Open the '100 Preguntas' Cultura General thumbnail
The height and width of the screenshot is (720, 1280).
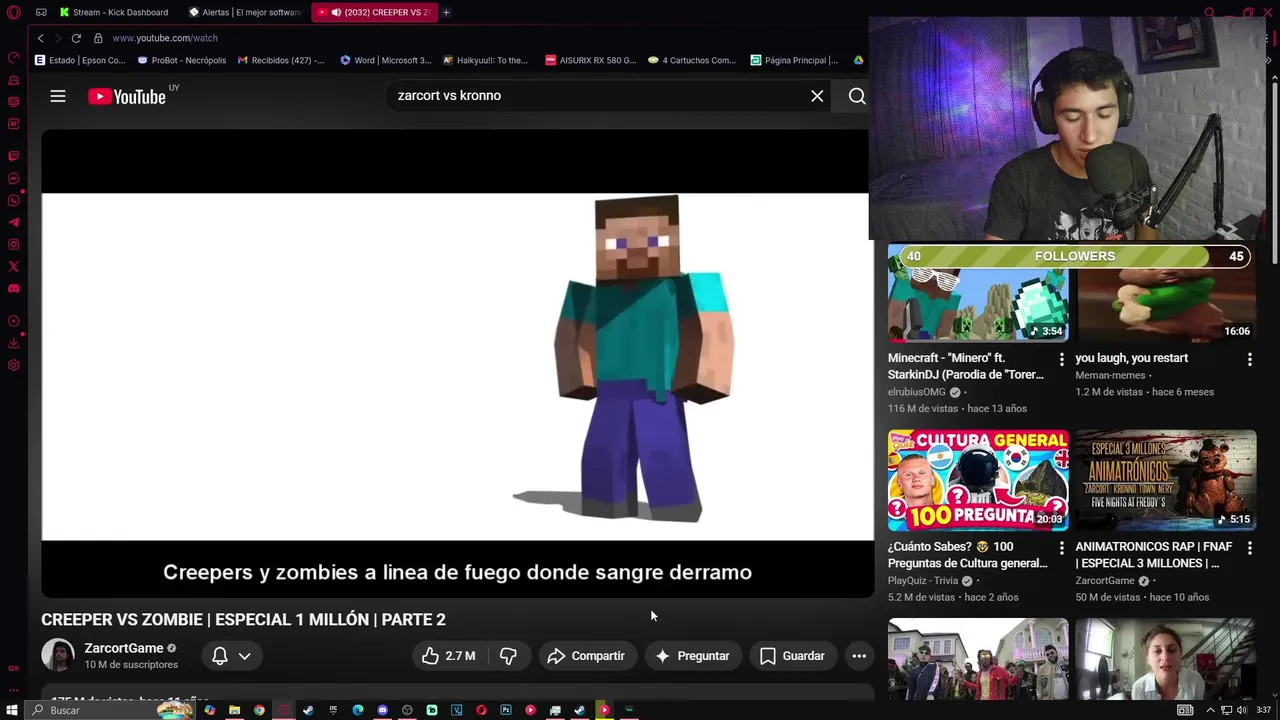click(x=978, y=480)
